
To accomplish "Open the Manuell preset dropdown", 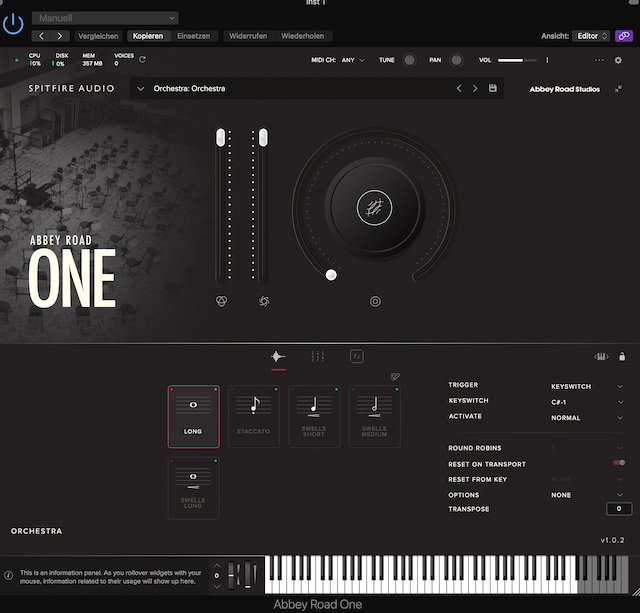I will click(x=105, y=18).
